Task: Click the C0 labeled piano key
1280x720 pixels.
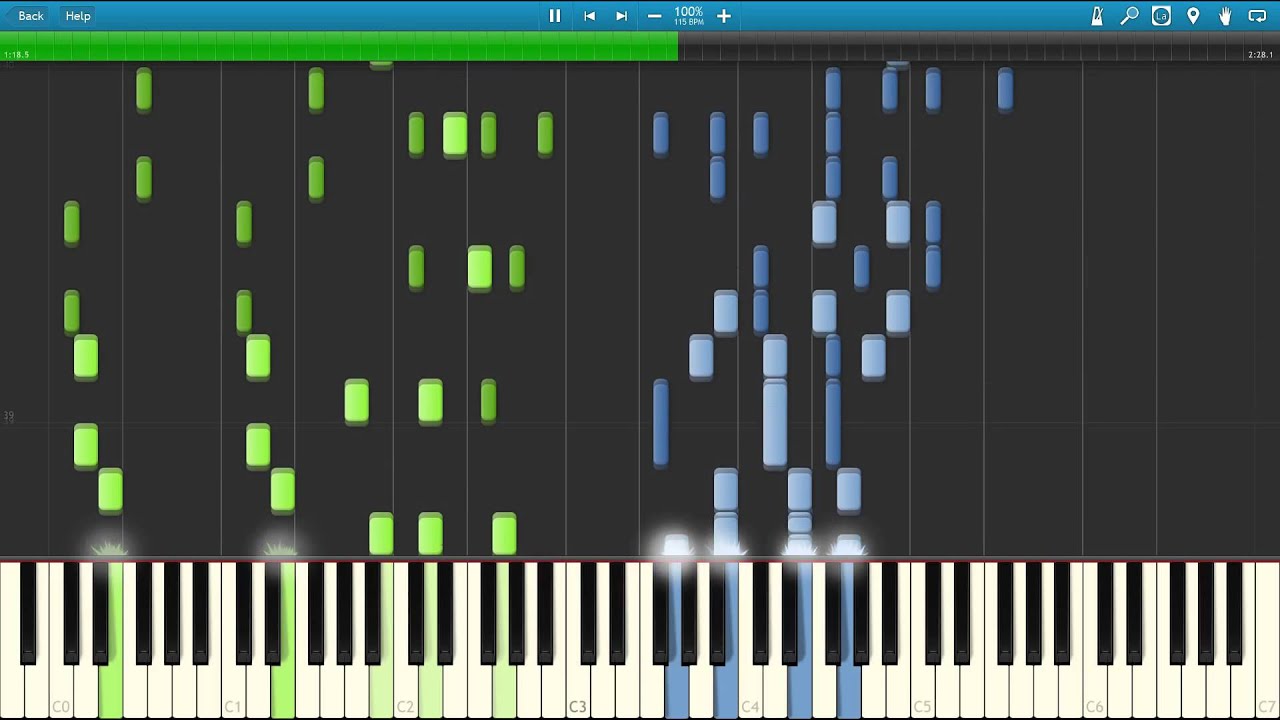Action: (x=61, y=690)
